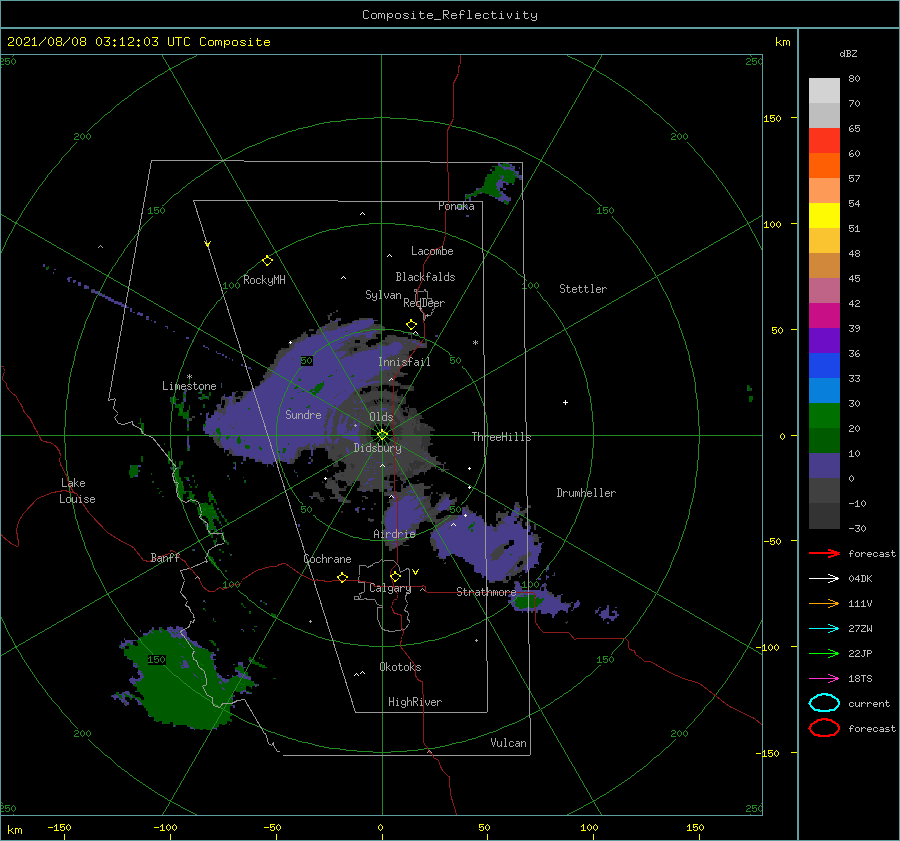
Task: Click the Banff label
Action: pyautogui.click(x=165, y=557)
